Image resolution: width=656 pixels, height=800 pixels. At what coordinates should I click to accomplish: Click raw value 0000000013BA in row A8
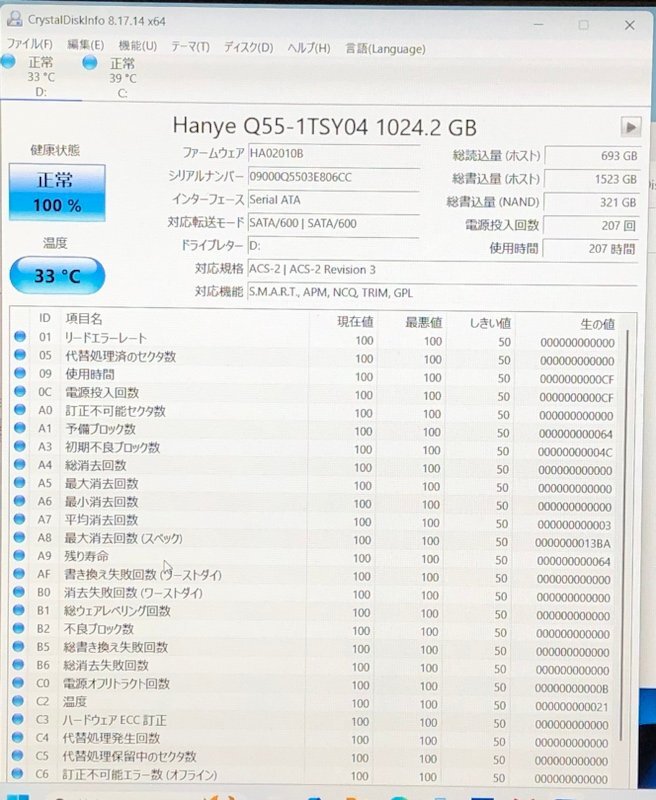572,543
